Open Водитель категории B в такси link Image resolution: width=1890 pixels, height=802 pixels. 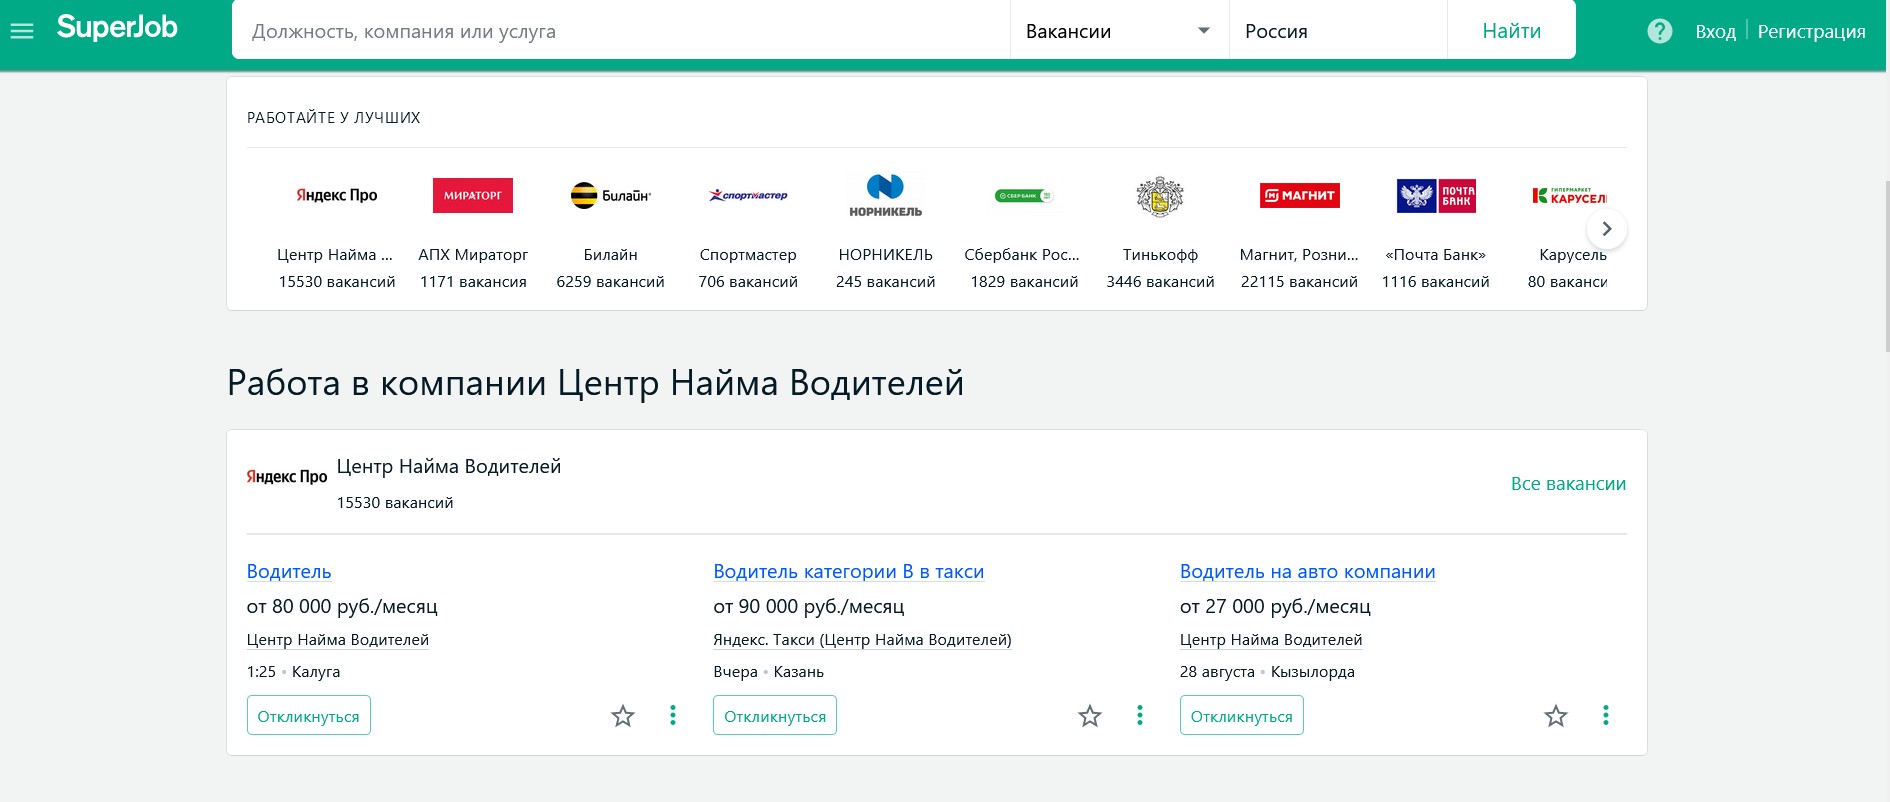pyautogui.click(x=848, y=572)
